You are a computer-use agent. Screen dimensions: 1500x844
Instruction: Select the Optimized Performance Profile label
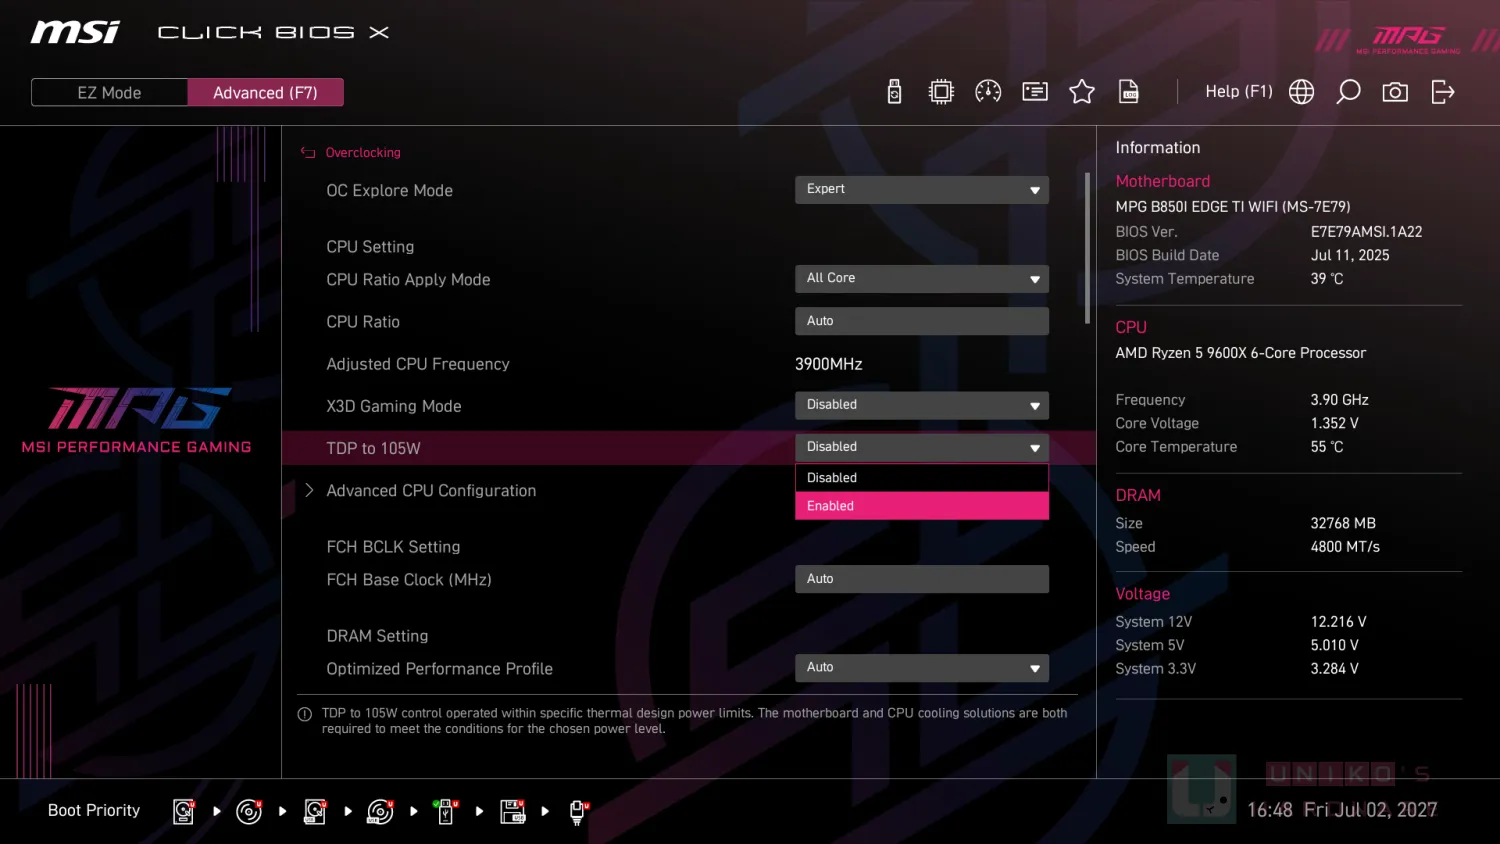pos(439,669)
